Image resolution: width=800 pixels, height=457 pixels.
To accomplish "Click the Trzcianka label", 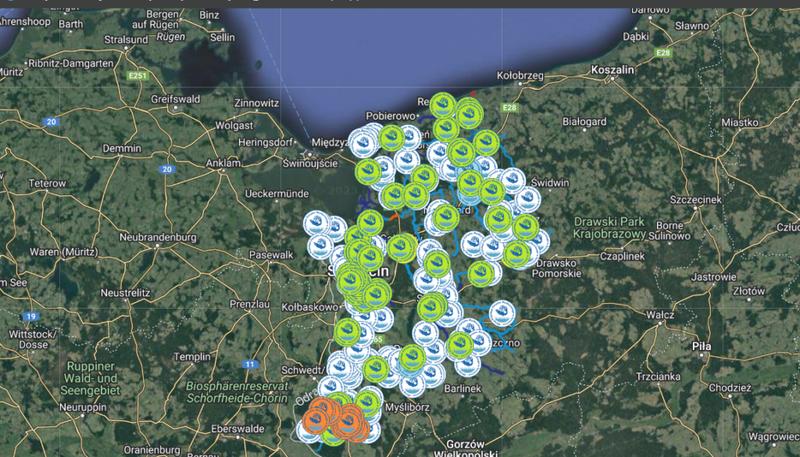I will pyautogui.click(x=658, y=376).
